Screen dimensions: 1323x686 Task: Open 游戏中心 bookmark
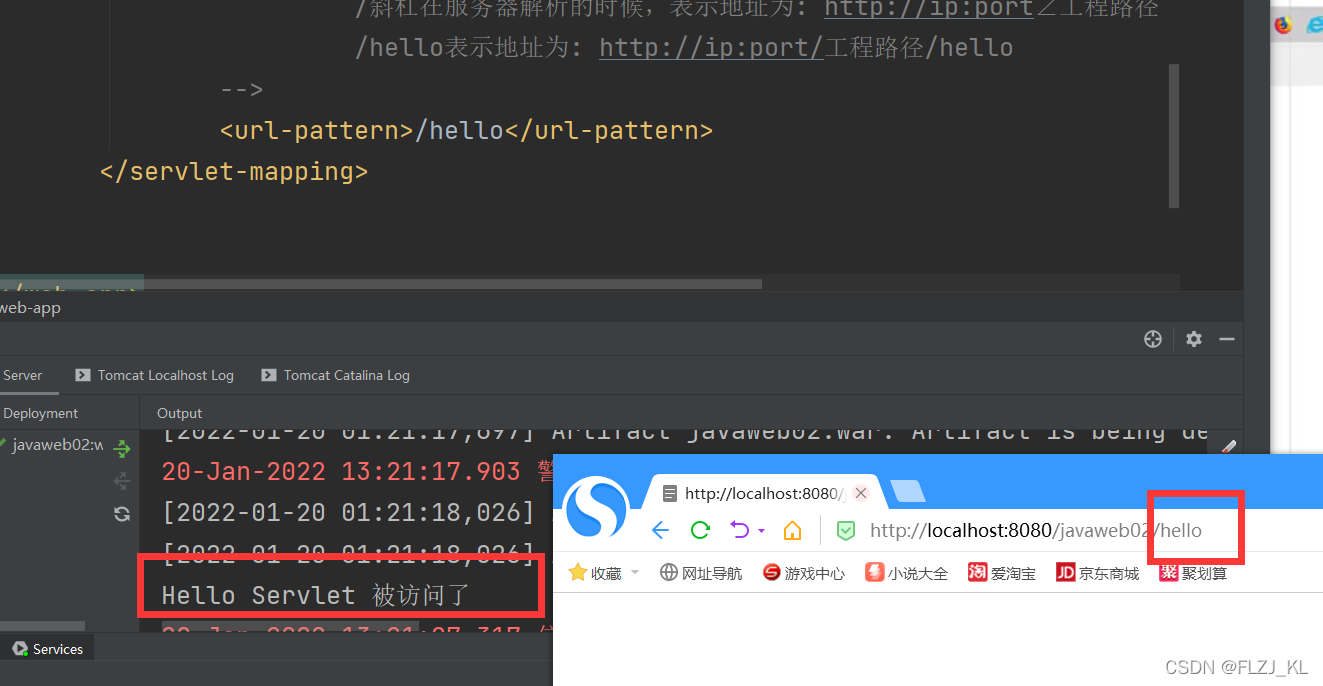pyautogui.click(x=803, y=573)
